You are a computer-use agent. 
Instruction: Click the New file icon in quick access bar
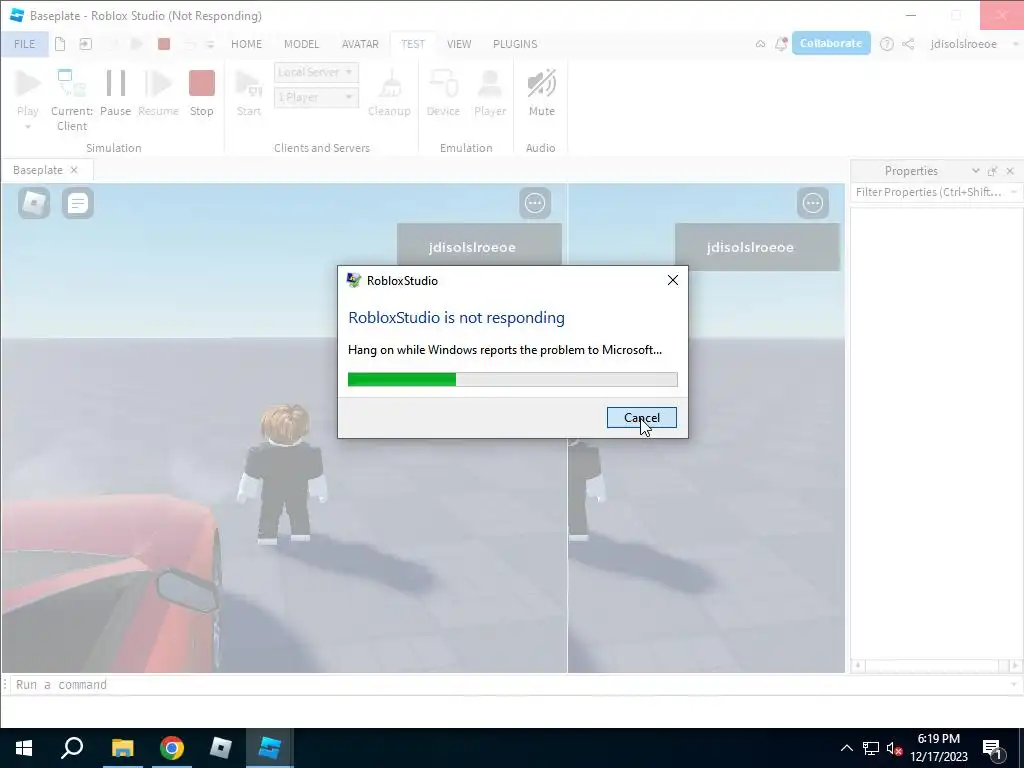(x=60, y=44)
